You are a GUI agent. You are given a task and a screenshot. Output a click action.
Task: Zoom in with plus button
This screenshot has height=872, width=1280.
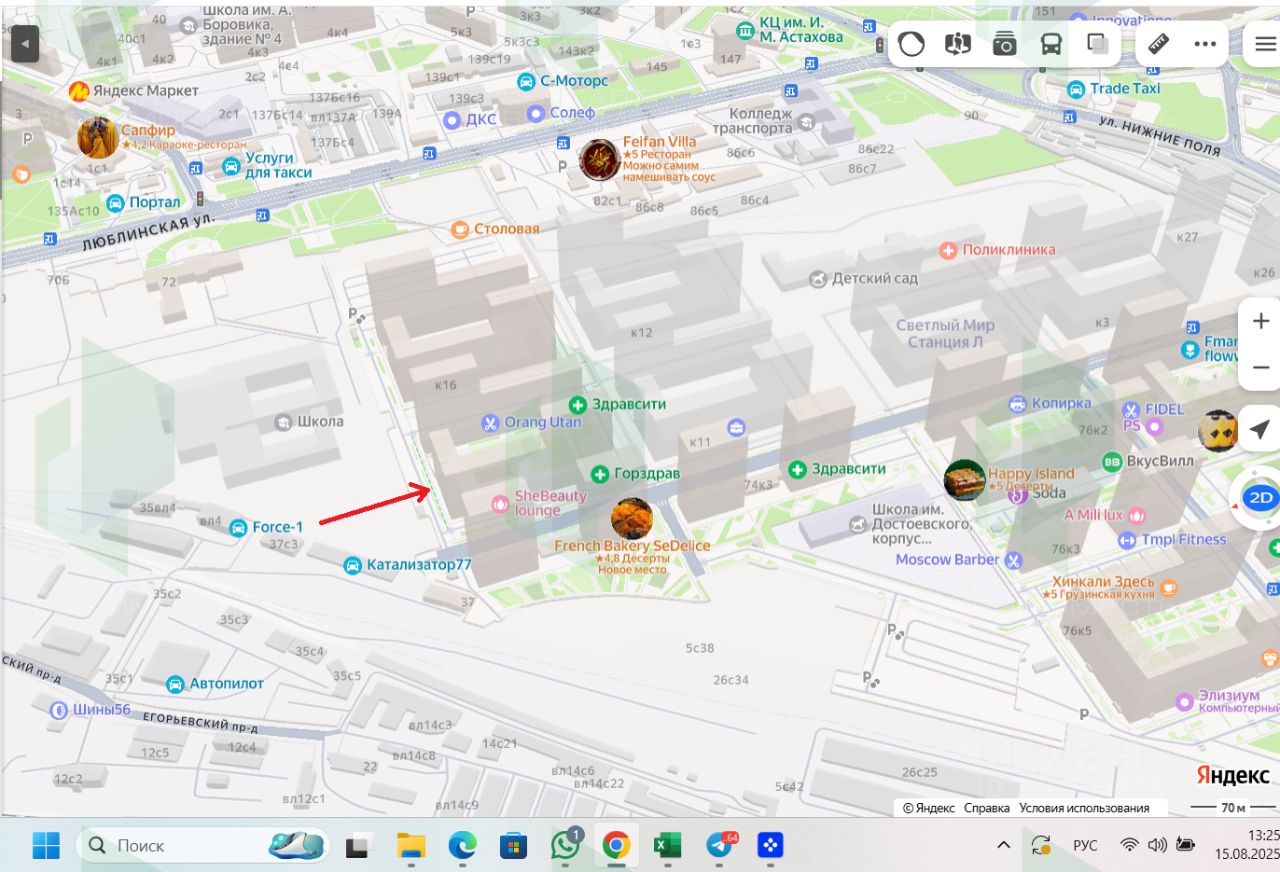(x=1261, y=321)
